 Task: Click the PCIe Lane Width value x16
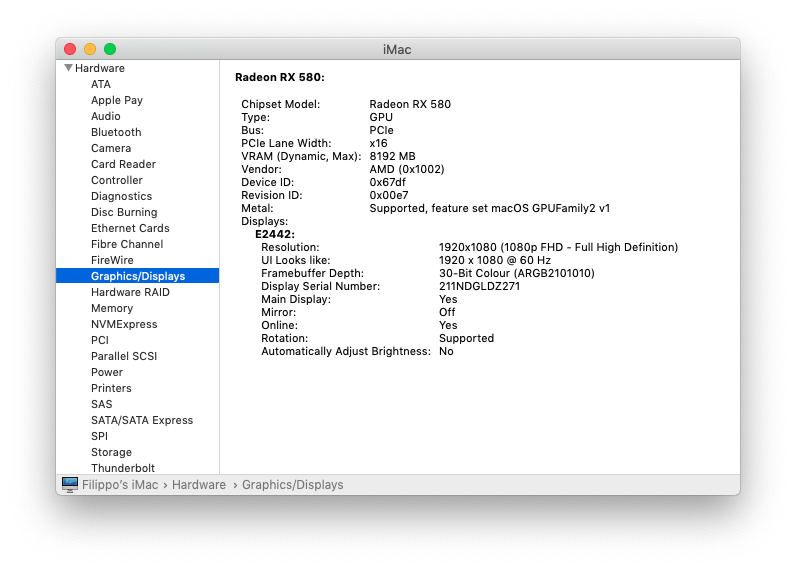378,143
